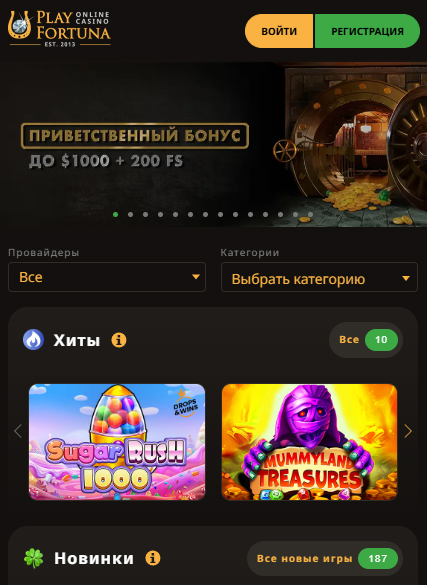Expand the Выбрать категорию dropdown
The width and height of the screenshot is (427, 585).
point(319,277)
